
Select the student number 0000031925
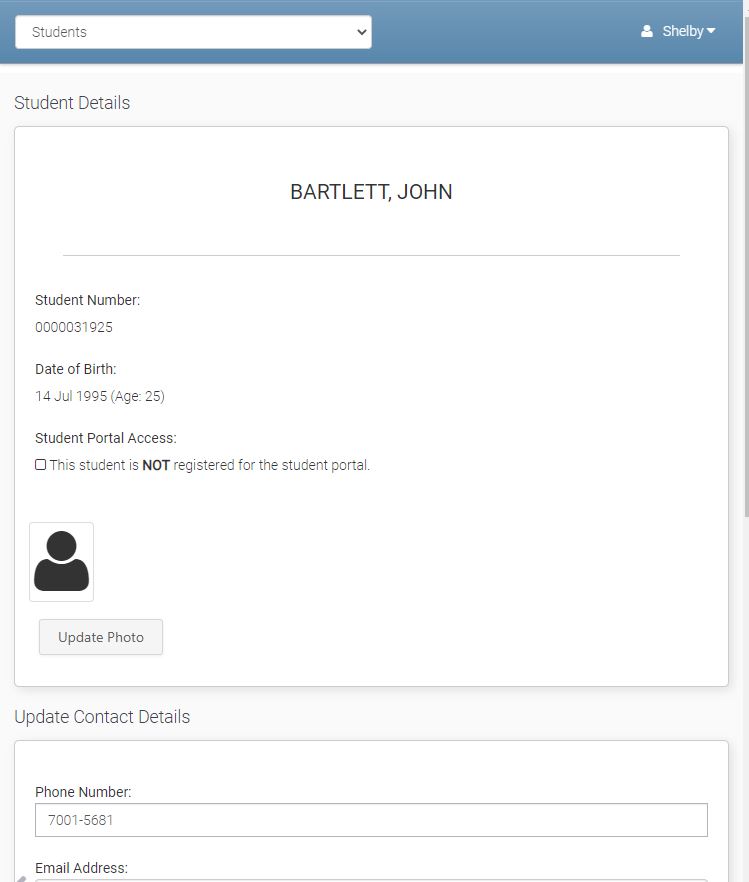point(74,327)
